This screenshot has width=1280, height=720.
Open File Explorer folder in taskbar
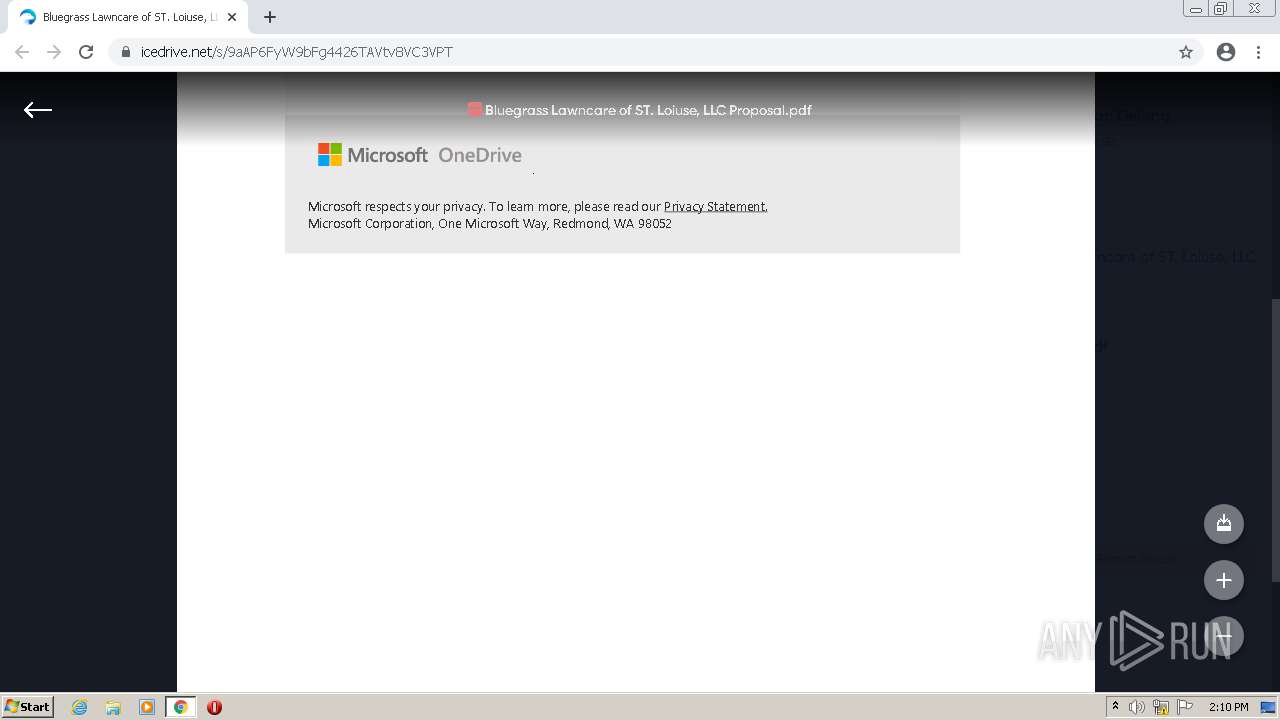(113, 707)
